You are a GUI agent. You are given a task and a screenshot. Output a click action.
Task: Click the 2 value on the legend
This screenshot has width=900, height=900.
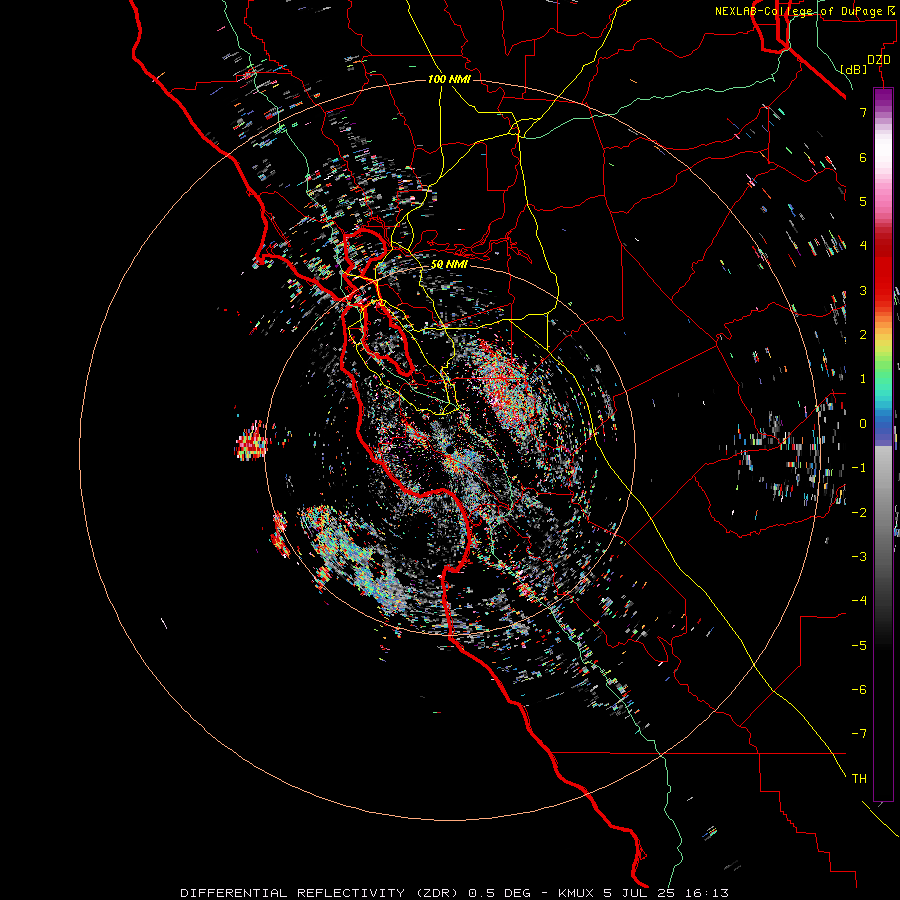click(x=863, y=335)
